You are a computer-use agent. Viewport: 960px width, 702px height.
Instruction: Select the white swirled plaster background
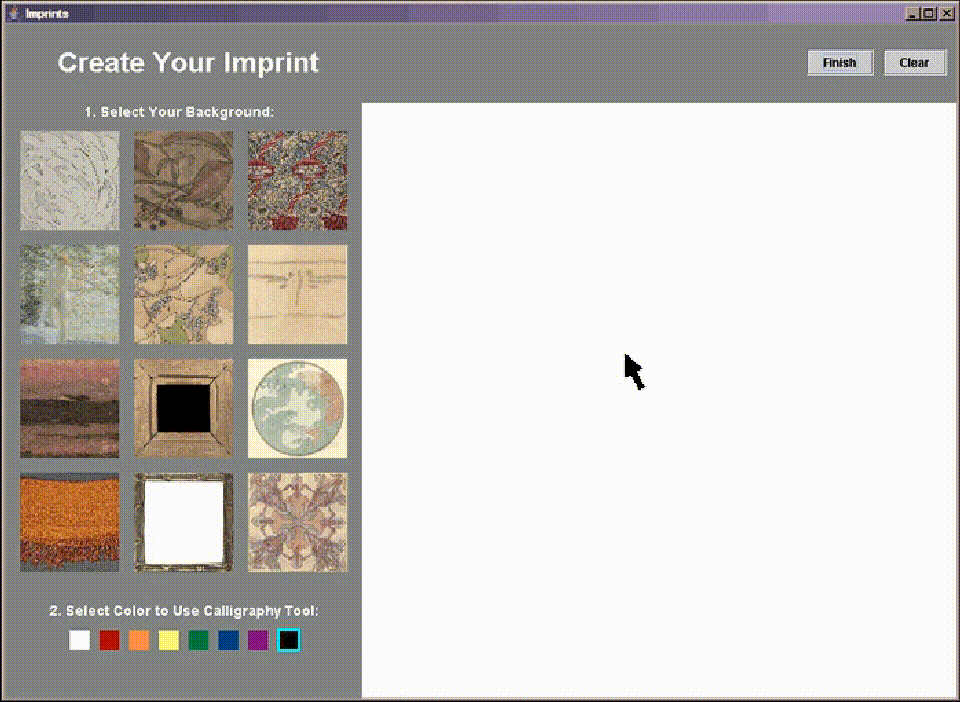pos(70,181)
